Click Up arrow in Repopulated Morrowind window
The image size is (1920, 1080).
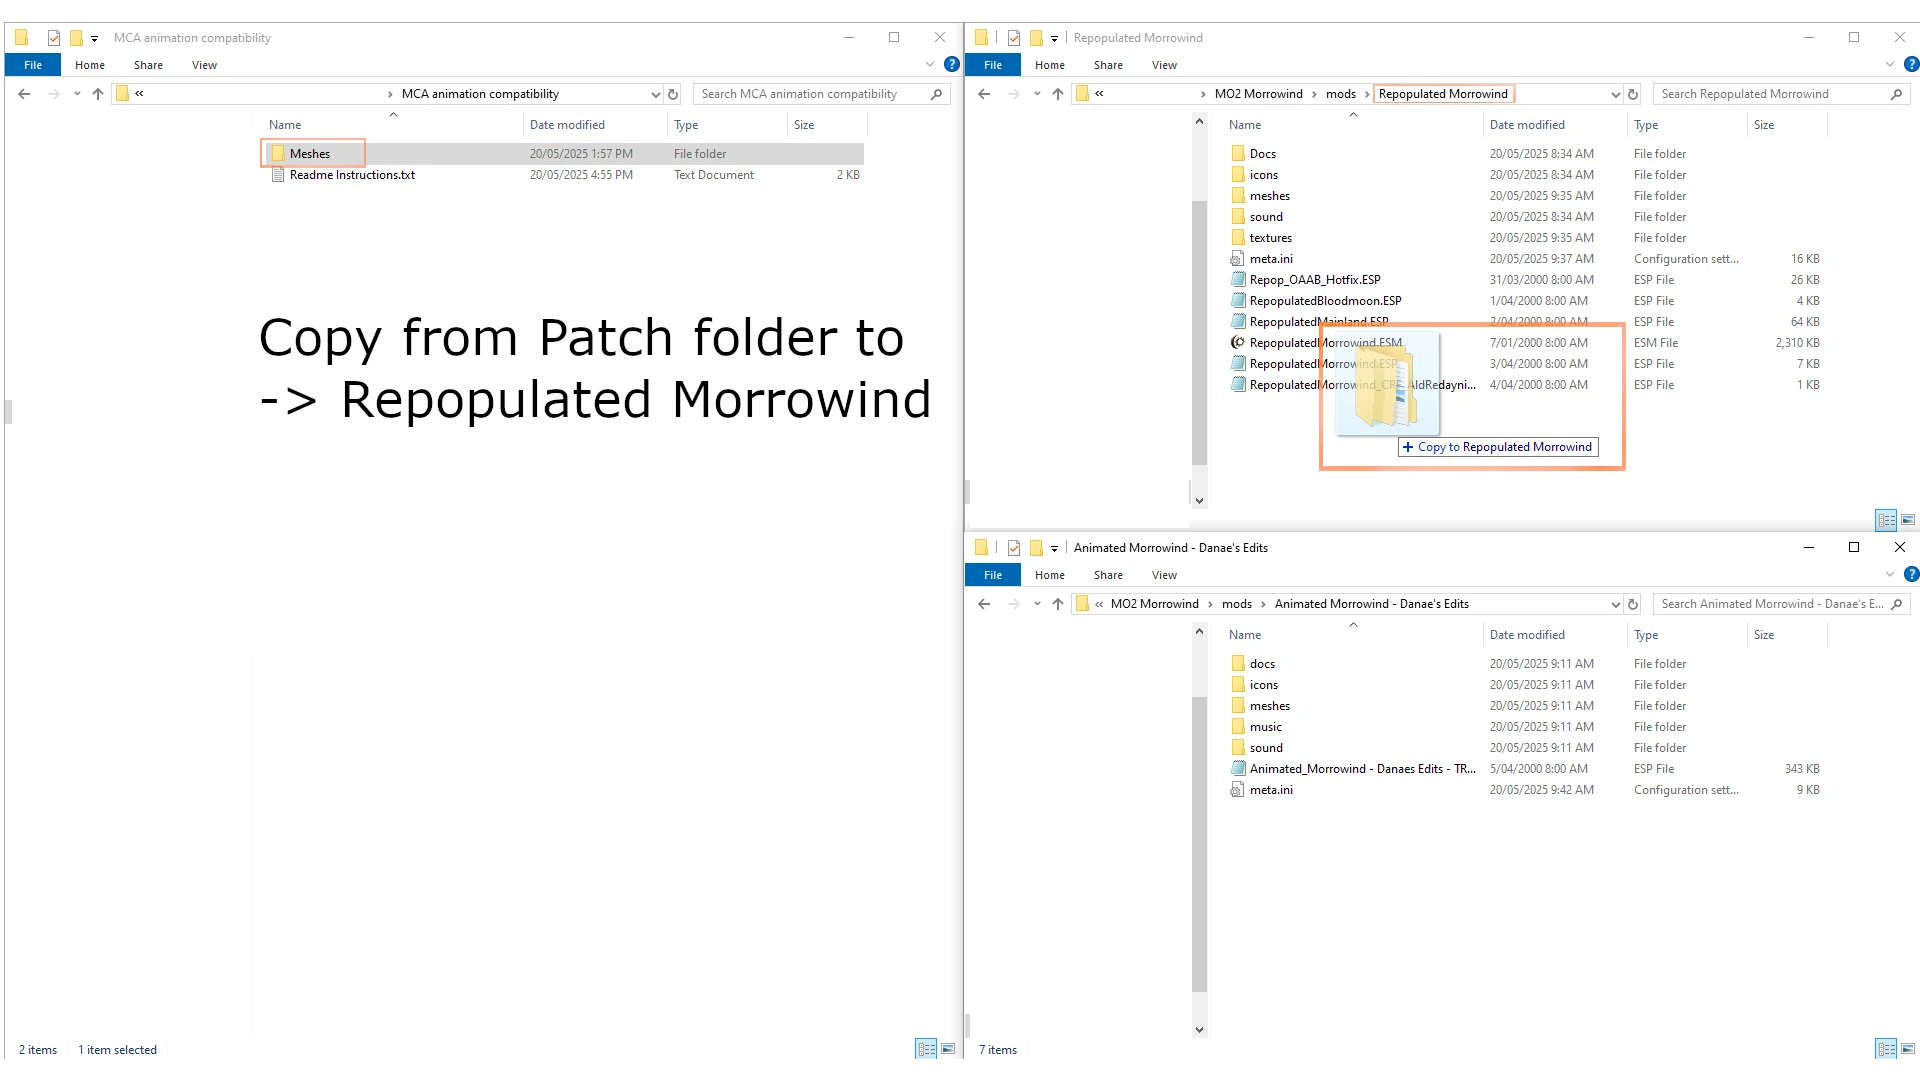click(x=1058, y=94)
